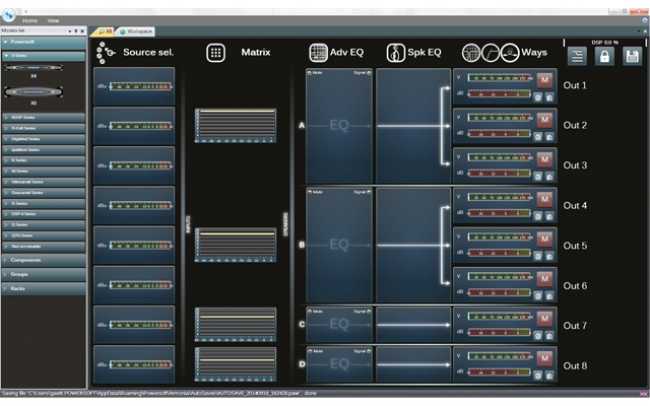650x406 pixels.
Task: Open Spk EQ block for channel A
Action: point(413,126)
